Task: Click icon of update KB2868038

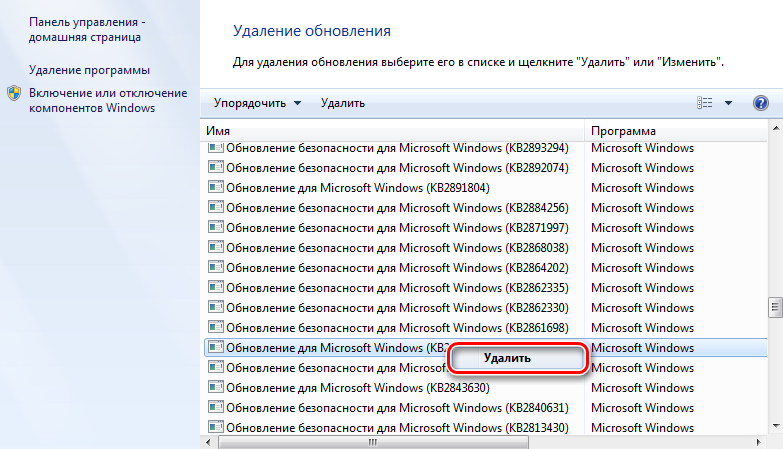Action: point(215,248)
